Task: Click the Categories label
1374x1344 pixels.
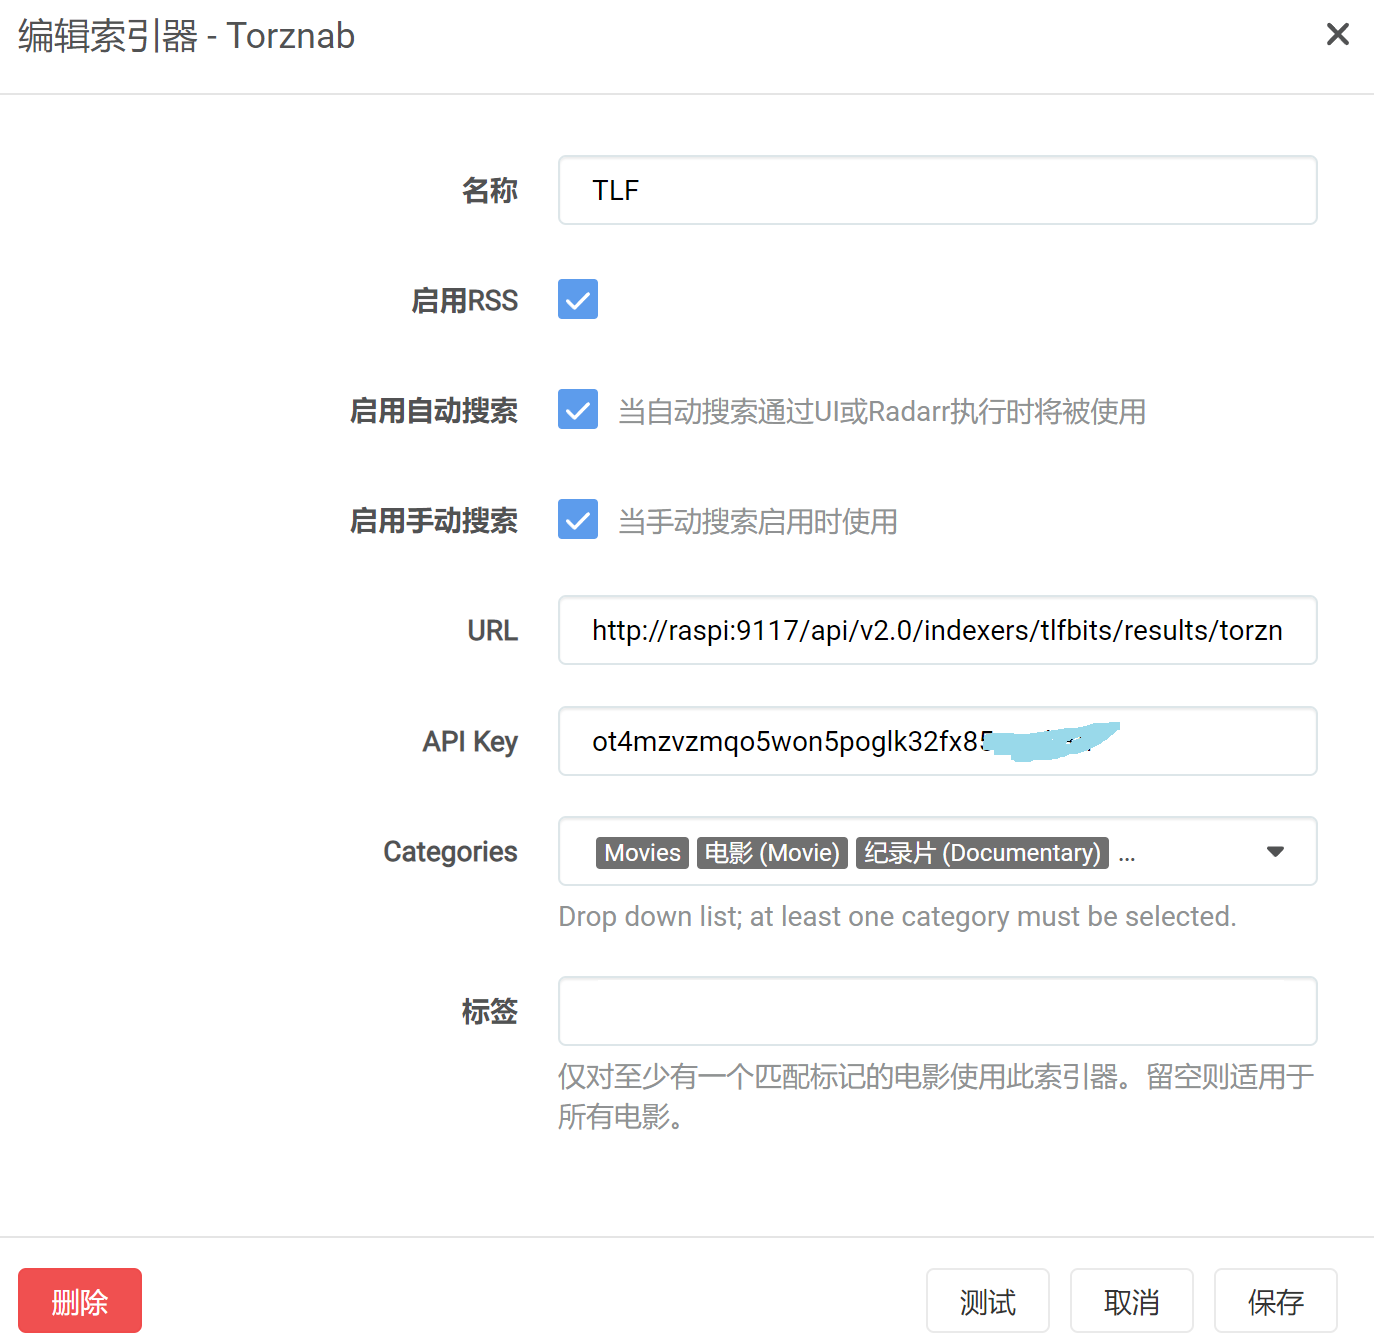Action: tap(451, 852)
